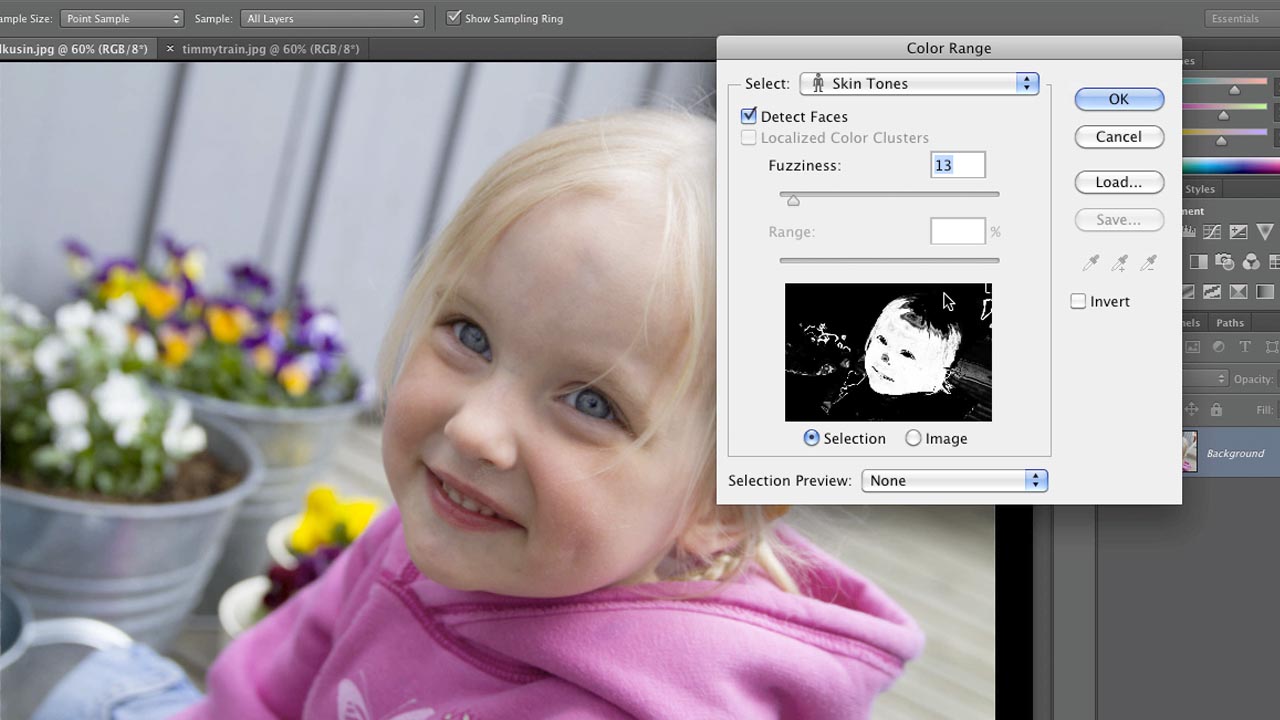The width and height of the screenshot is (1280, 720).
Task: Switch to the timmytrain.jpg document tab
Action: 270,48
